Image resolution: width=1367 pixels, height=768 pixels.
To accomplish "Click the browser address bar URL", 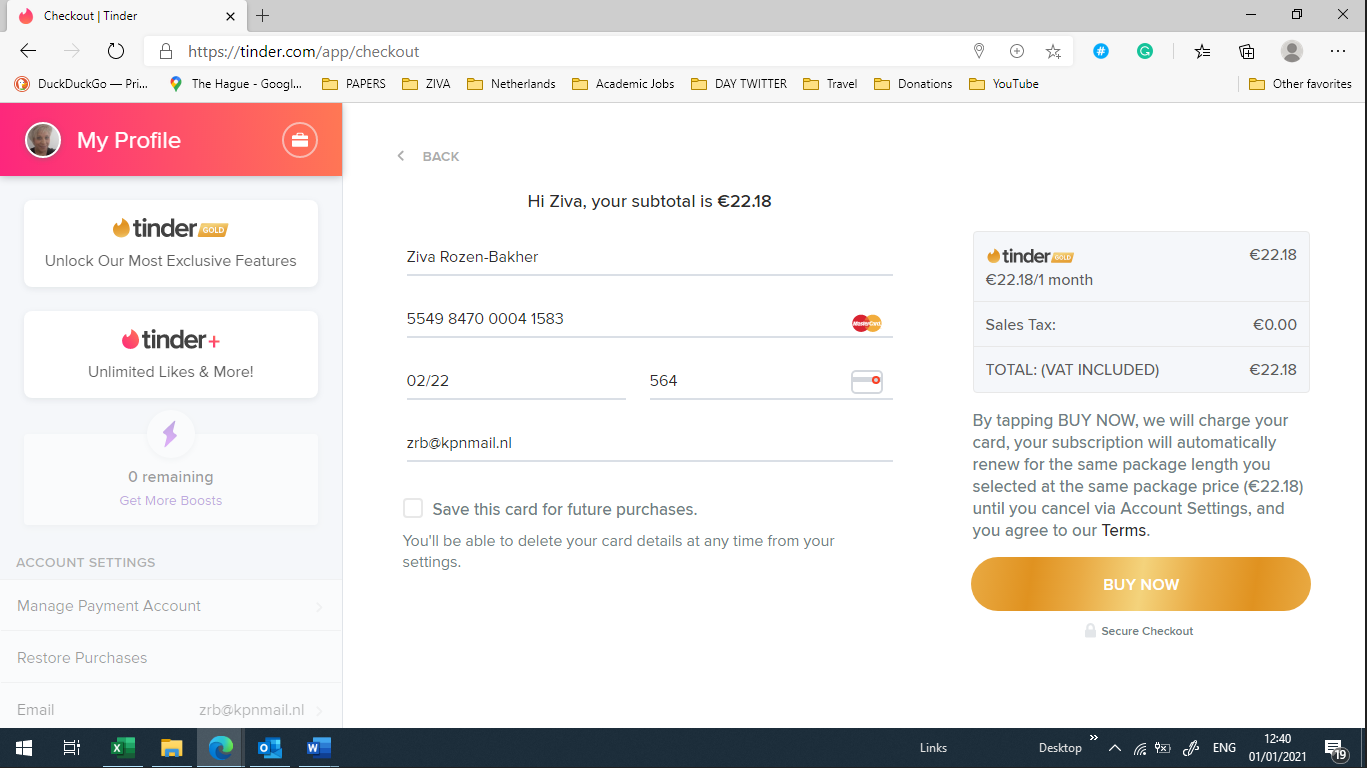I will click(304, 51).
